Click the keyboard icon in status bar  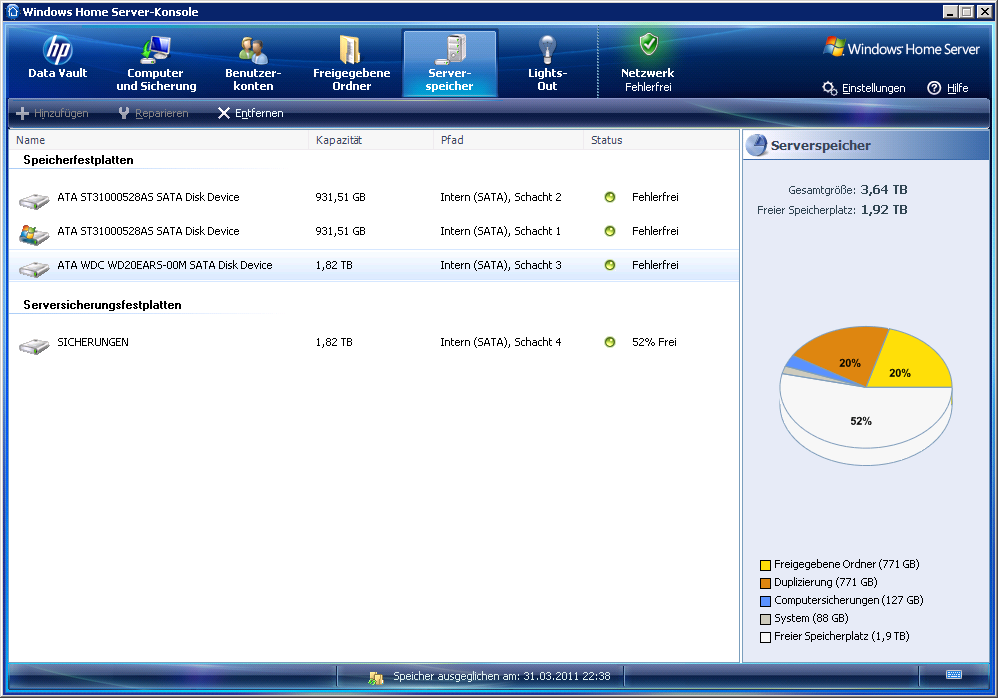[953, 675]
